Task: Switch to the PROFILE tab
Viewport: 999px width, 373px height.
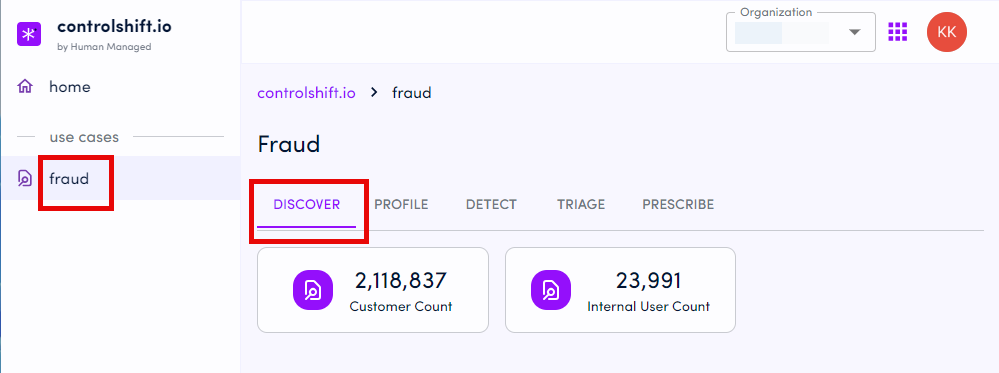Action: pyautogui.click(x=401, y=205)
